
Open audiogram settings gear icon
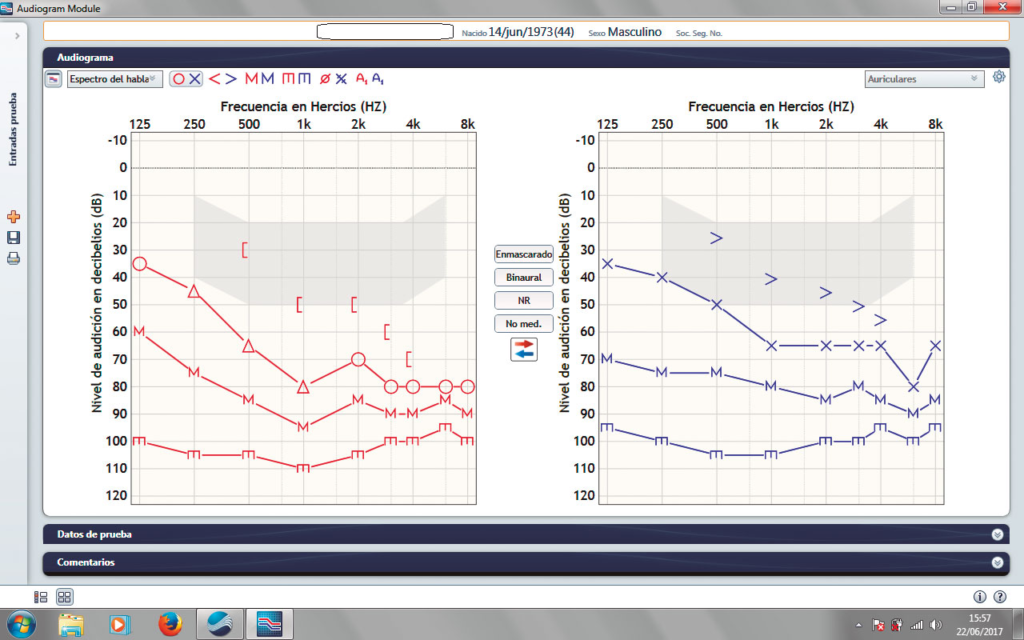[x=998, y=78]
